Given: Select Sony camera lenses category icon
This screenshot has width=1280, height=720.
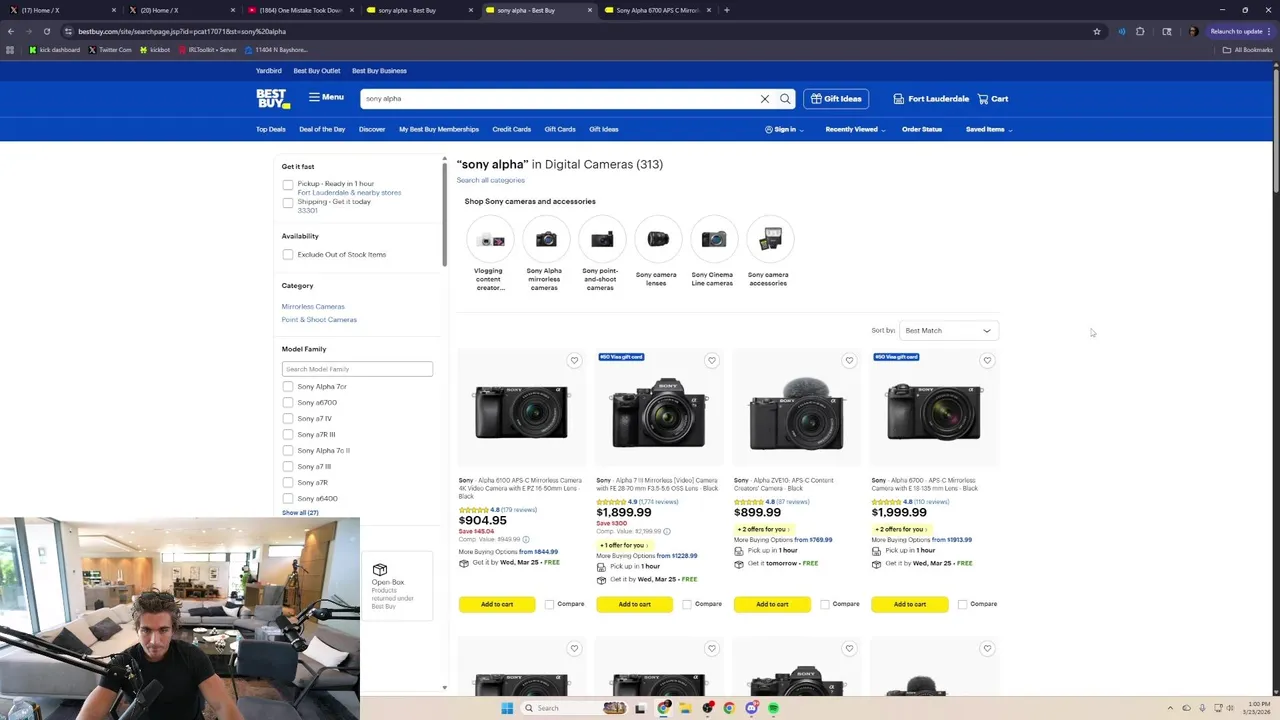Looking at the screenshot, I should 658,240.
